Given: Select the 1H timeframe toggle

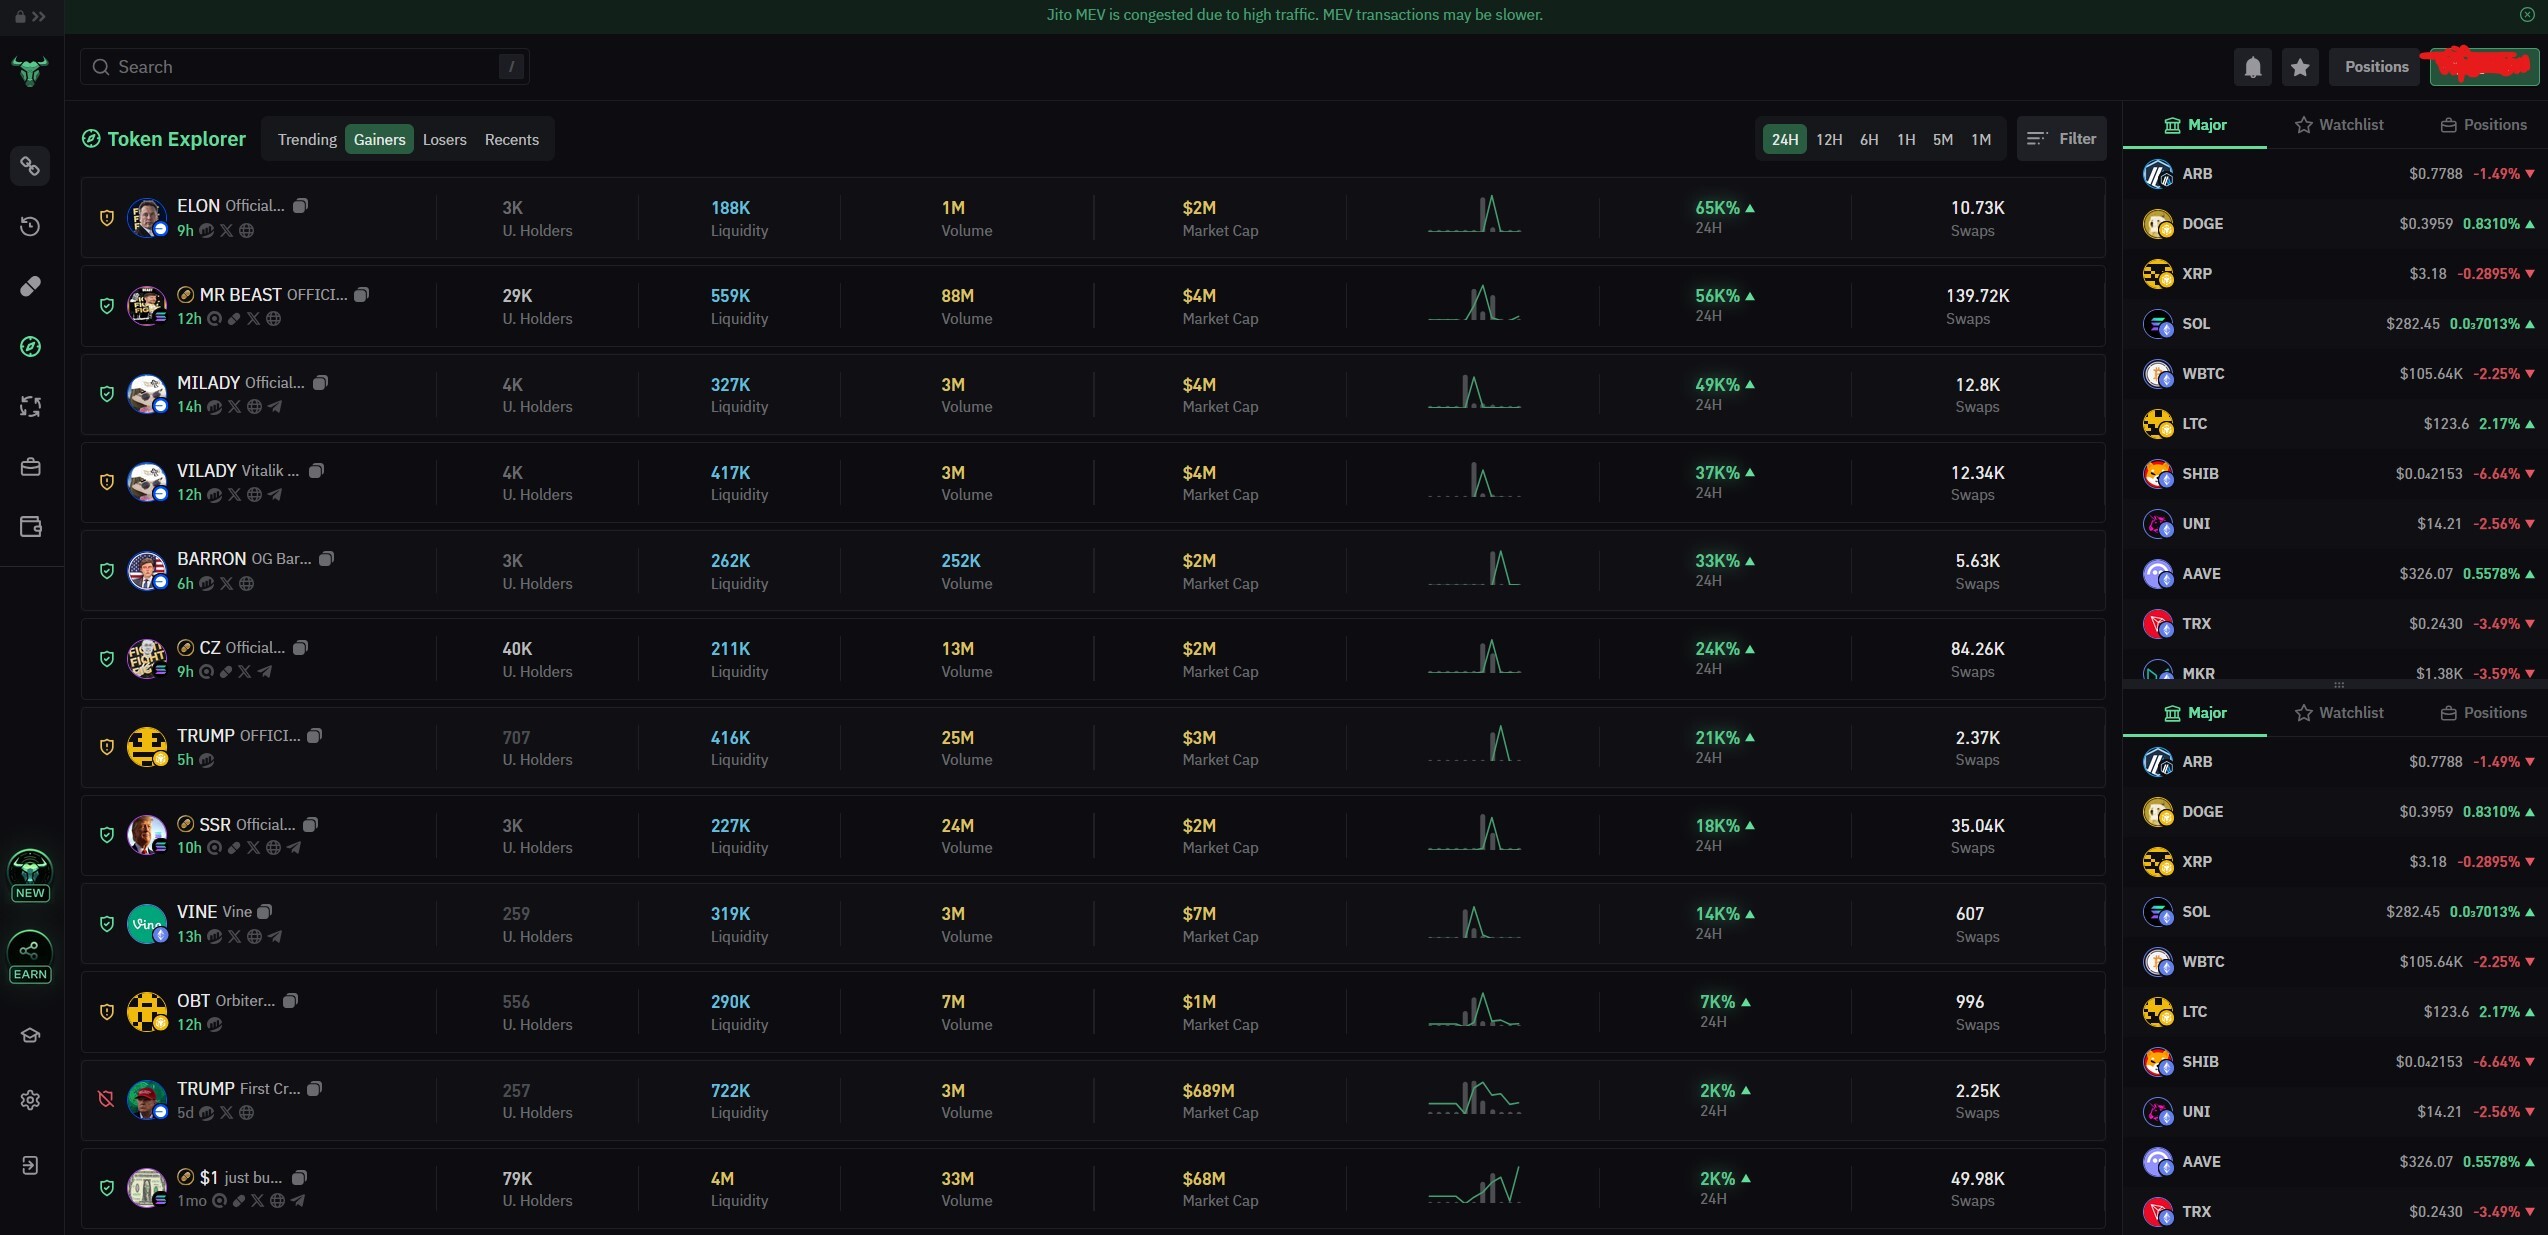Looking at the screenshot, I should coord(1906,140).
